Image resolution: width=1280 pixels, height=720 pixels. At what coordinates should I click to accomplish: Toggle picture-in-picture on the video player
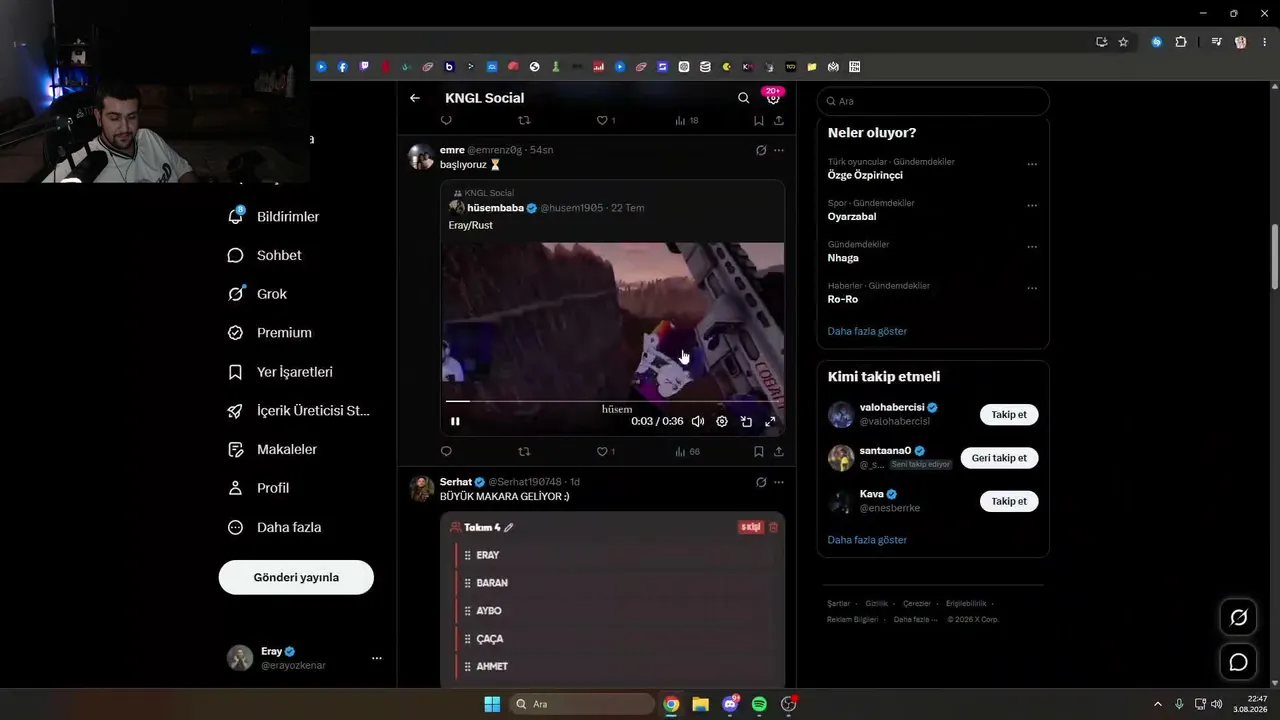pyautogui.click(x=746, y=422)
